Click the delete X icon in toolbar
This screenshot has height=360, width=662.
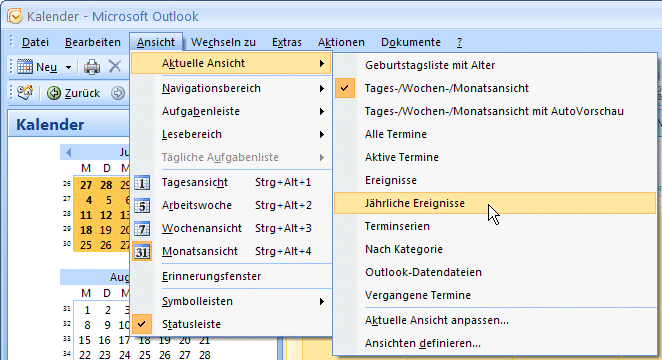click(x=114, y=66)
